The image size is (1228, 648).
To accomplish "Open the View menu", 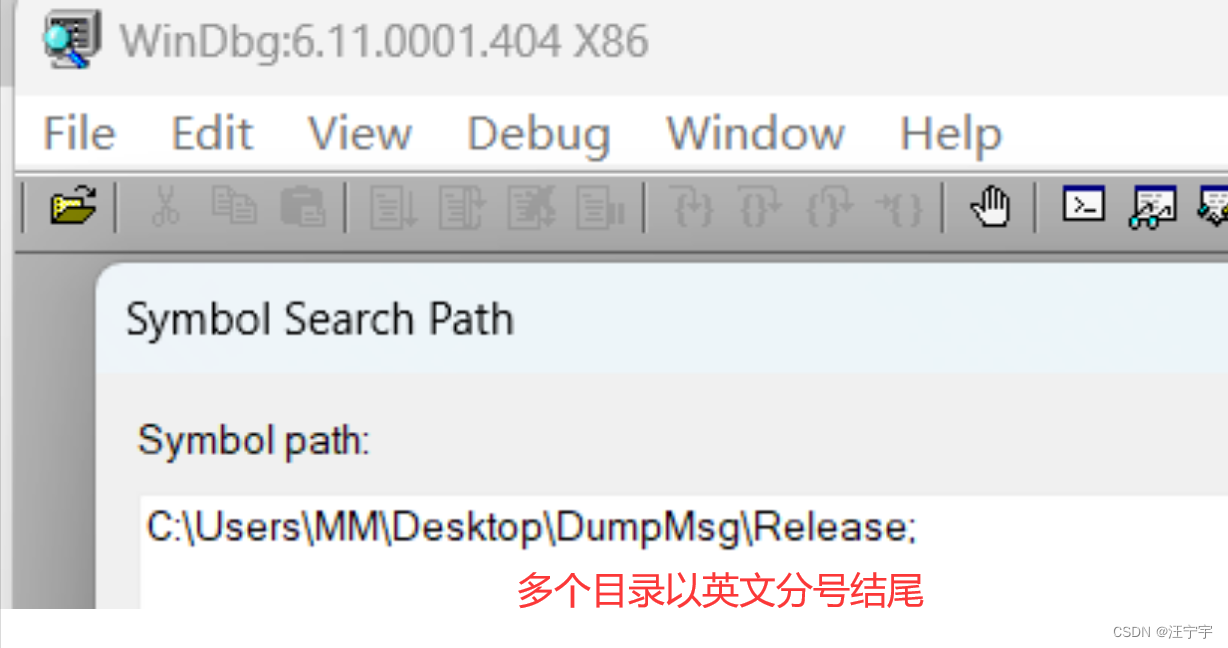I will point(360,133).
